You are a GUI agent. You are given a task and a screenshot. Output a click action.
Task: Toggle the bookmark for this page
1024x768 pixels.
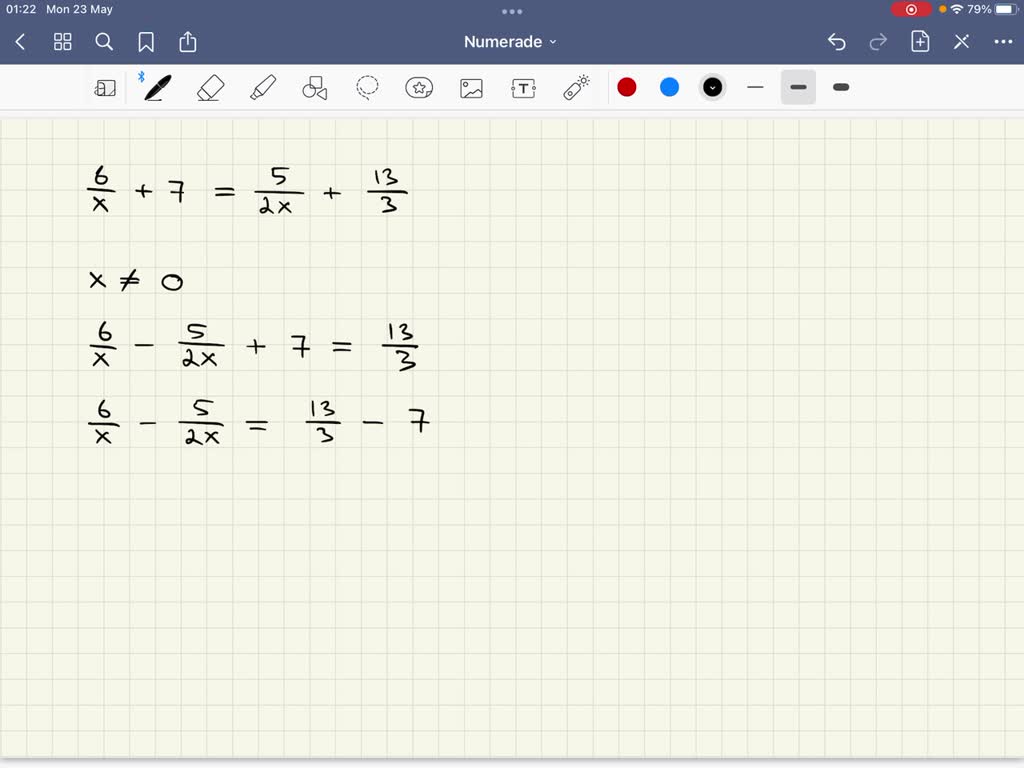coord(145,42)
